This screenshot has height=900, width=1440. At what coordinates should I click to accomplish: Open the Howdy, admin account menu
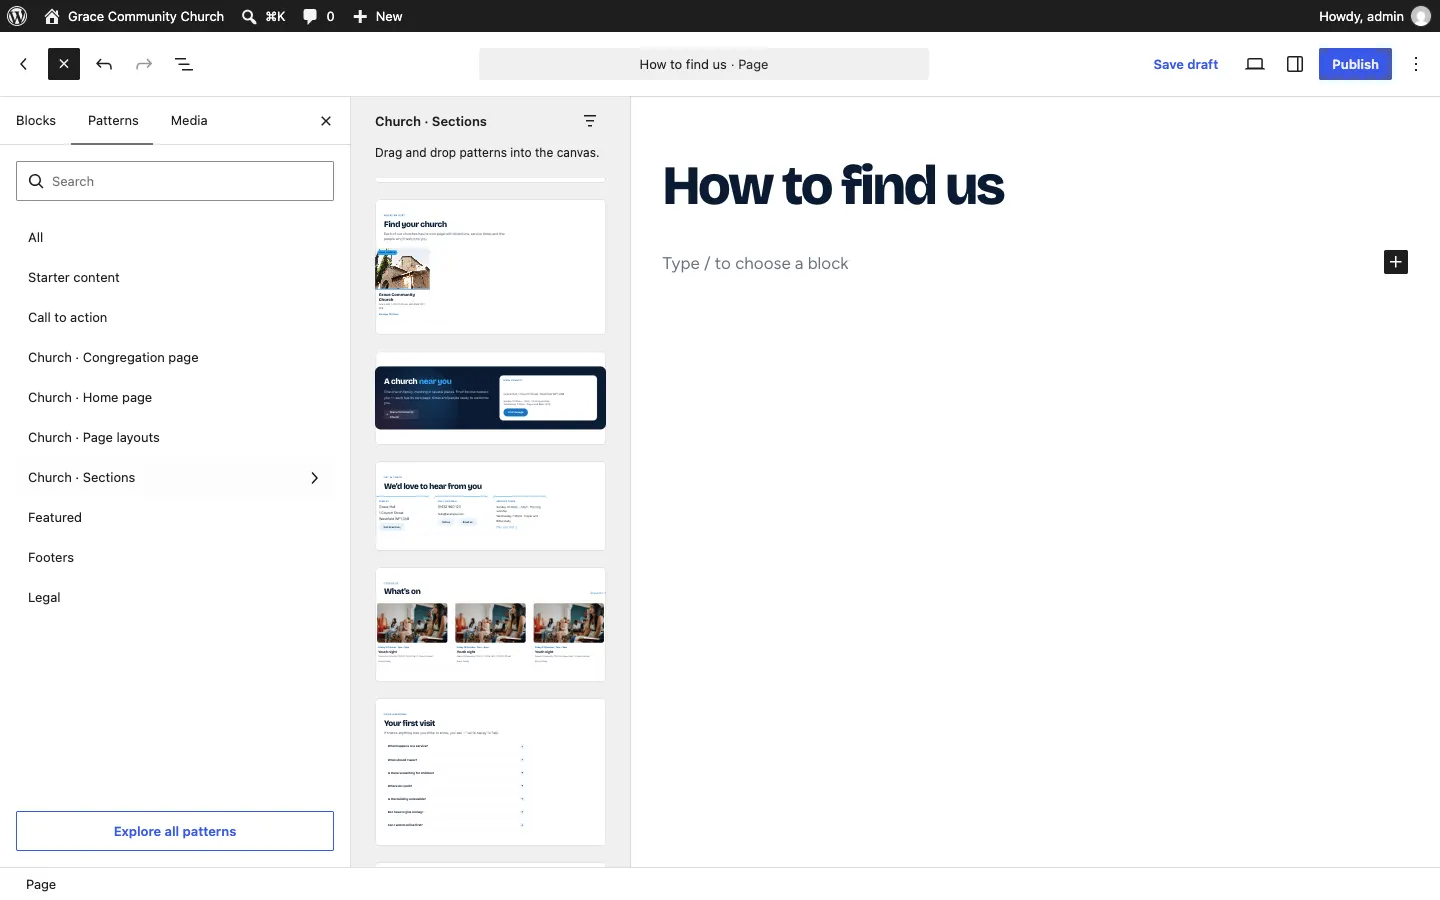pyautogui.click(x=1375, y=16)
